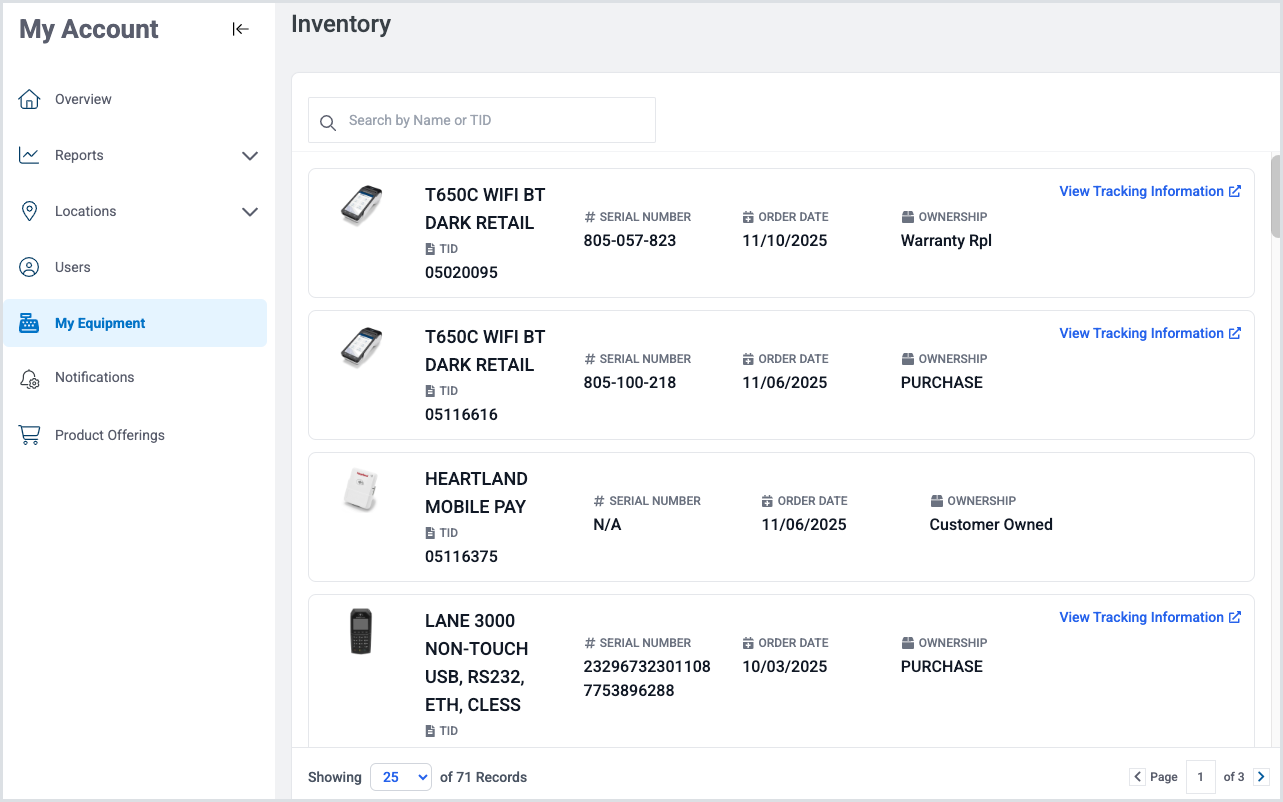Screen dimensions: 1283x802
Task: View tracking information for Lane 3000
Action: (x=1149, y=617)
